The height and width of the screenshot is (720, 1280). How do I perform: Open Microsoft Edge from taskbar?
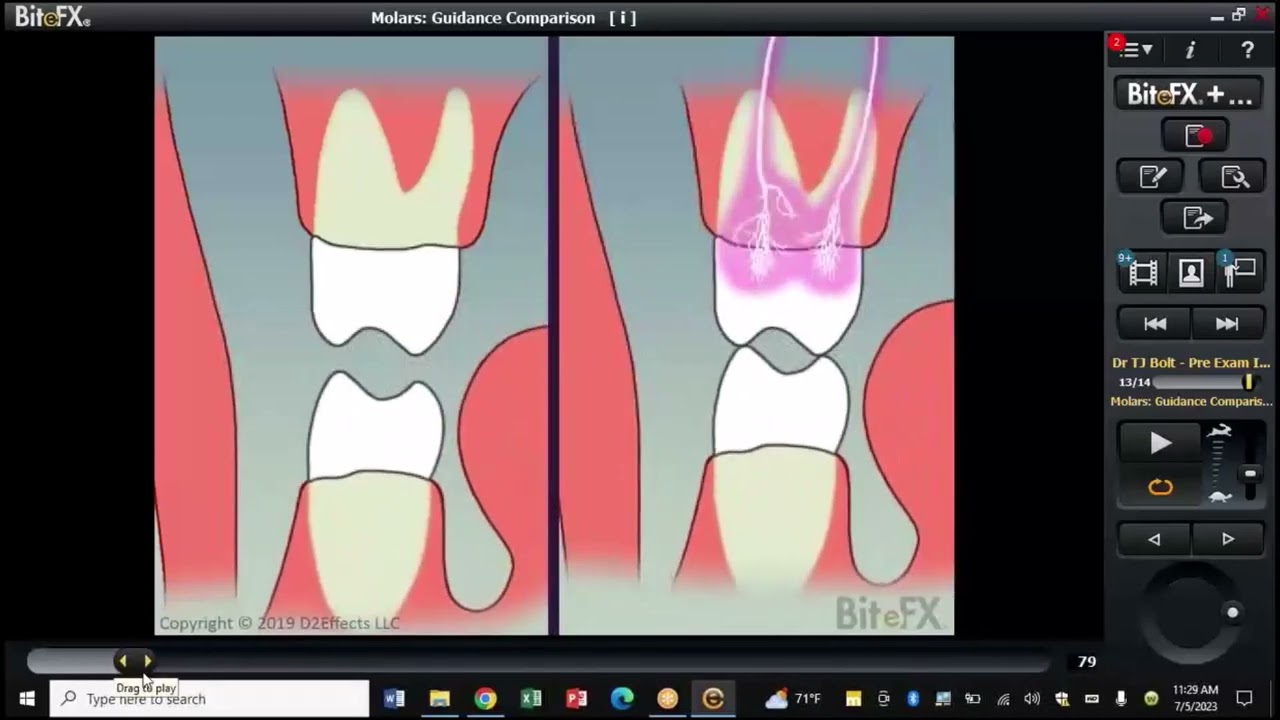click(622, 699)
